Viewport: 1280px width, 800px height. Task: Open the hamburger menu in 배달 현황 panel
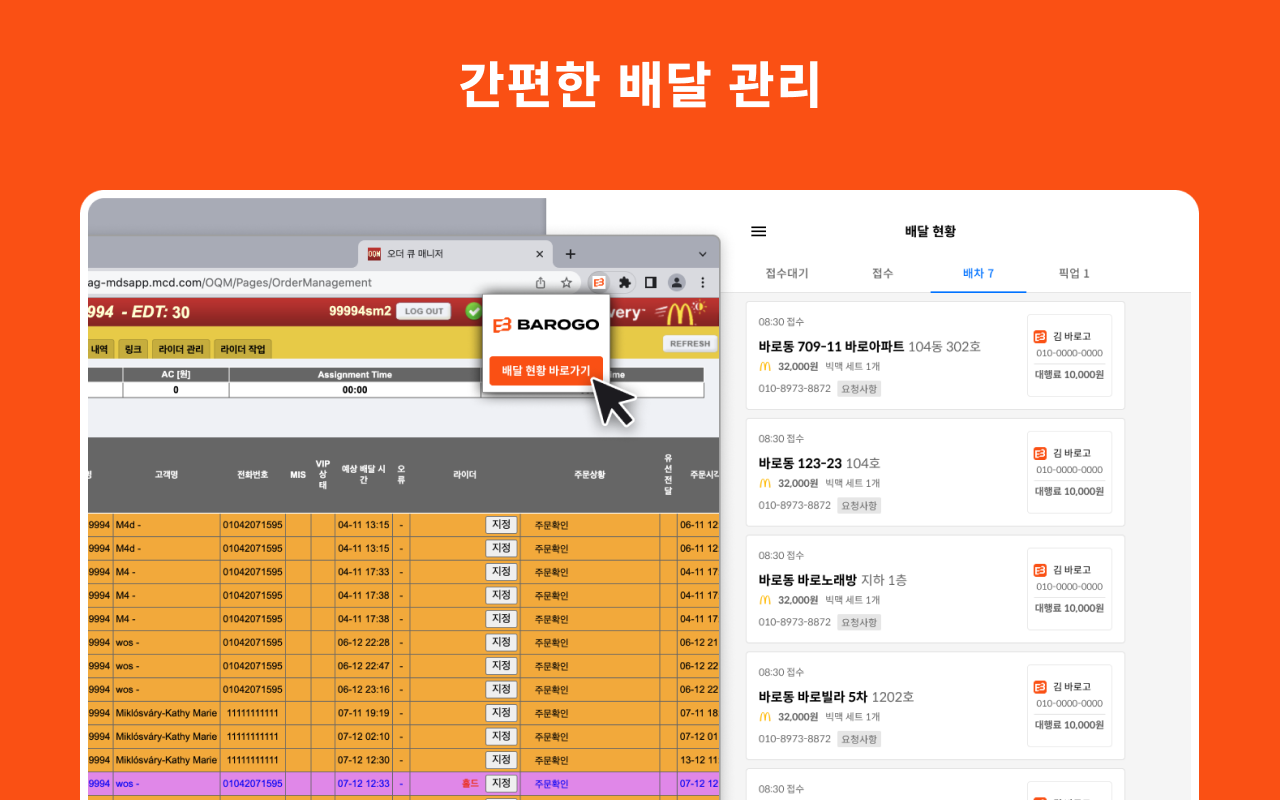click(759, 231)
